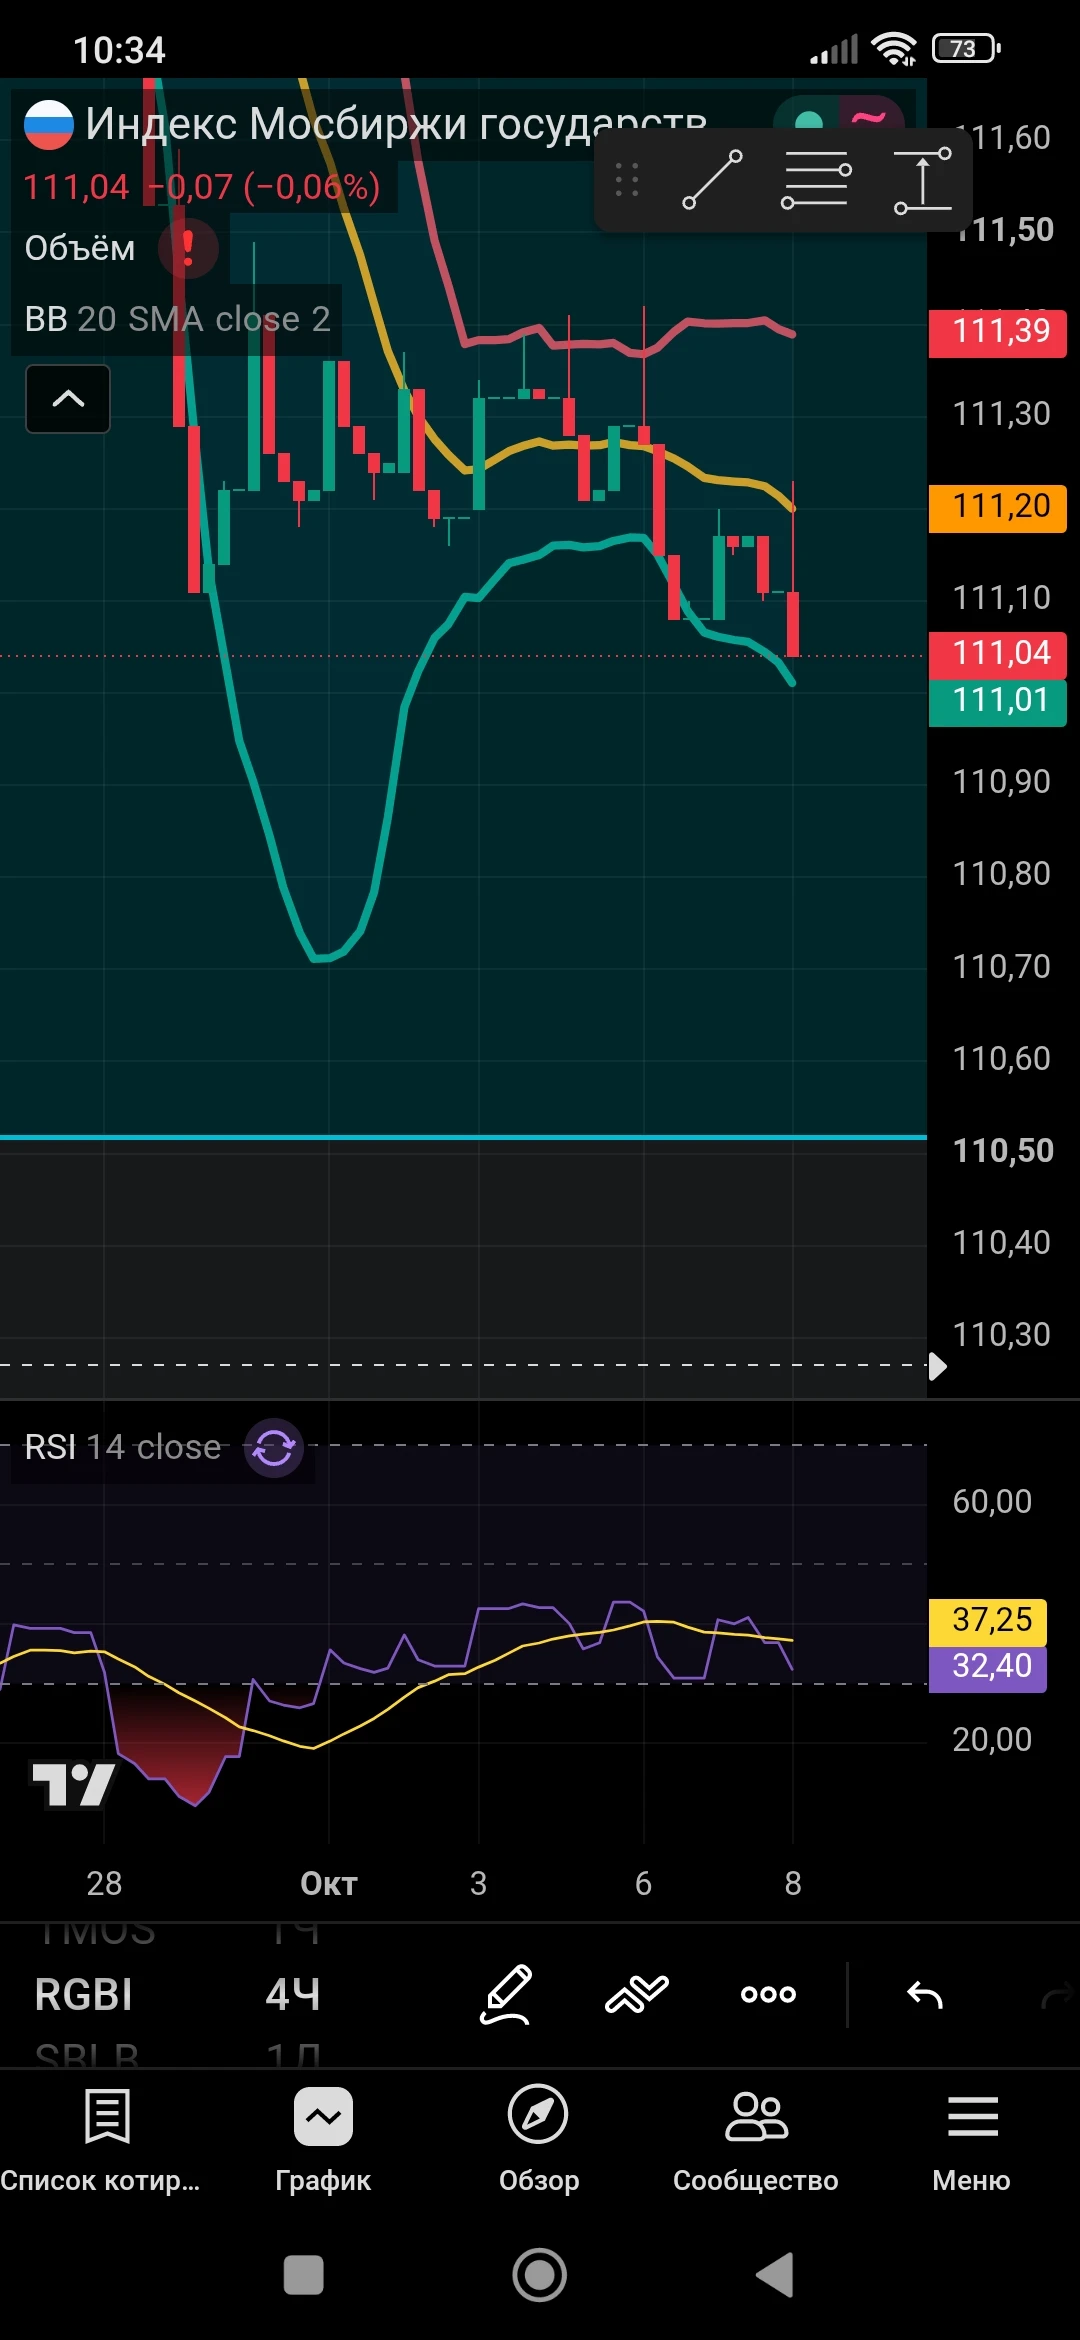Tap the green 111,01 lower band label
1080x2340 pixels.
pos(998,701)
